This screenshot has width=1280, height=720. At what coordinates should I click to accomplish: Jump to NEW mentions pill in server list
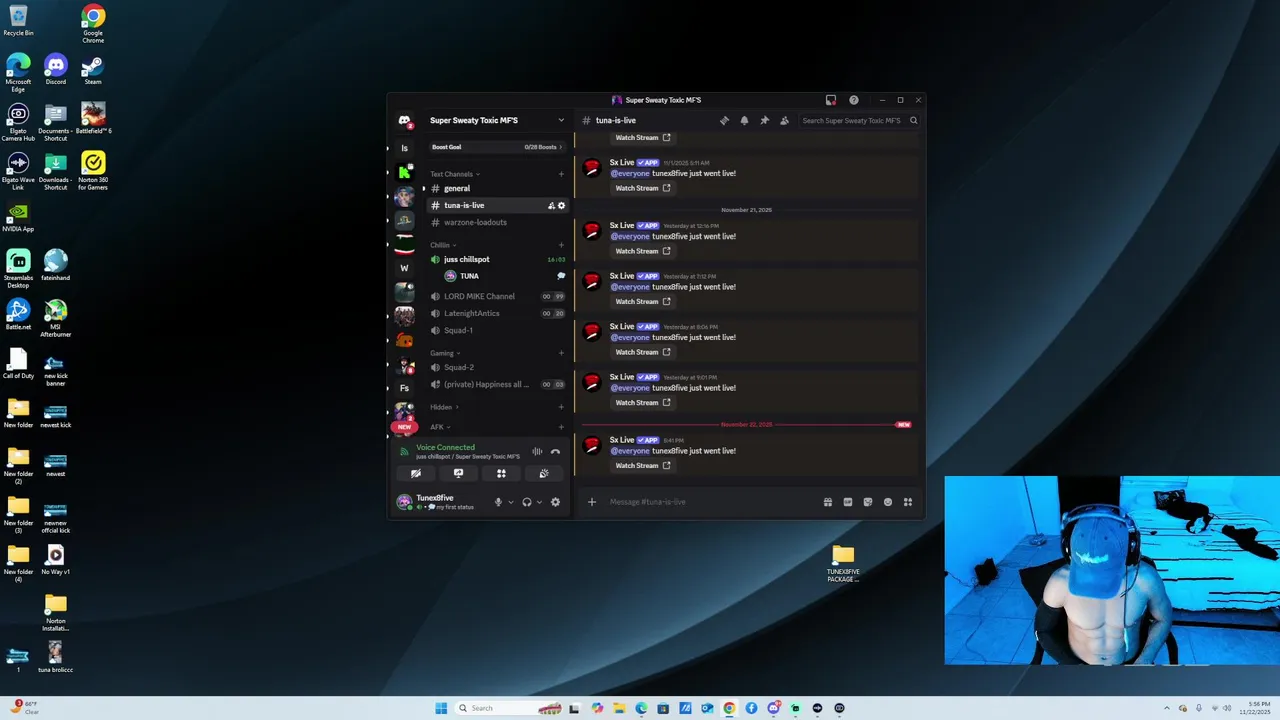(x=404, y=427)
